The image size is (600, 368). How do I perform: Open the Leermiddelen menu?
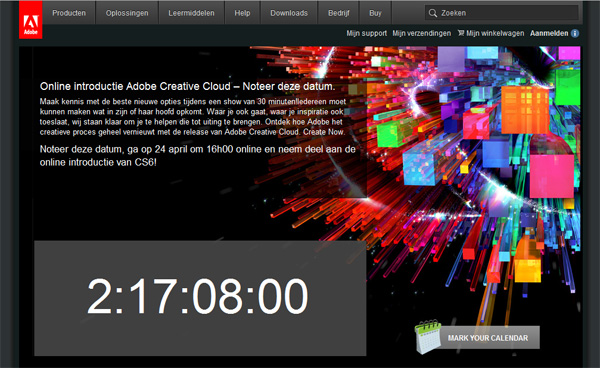pos(191,13)
